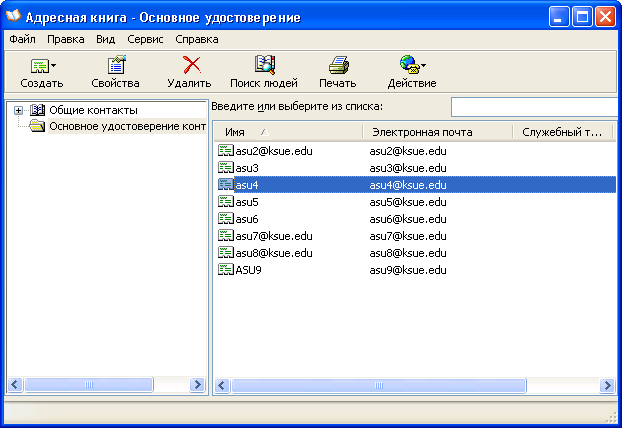Click contact card icon for asu2@ksue.edu
This screenshot has width=622, height=428.
pos(226,151)
